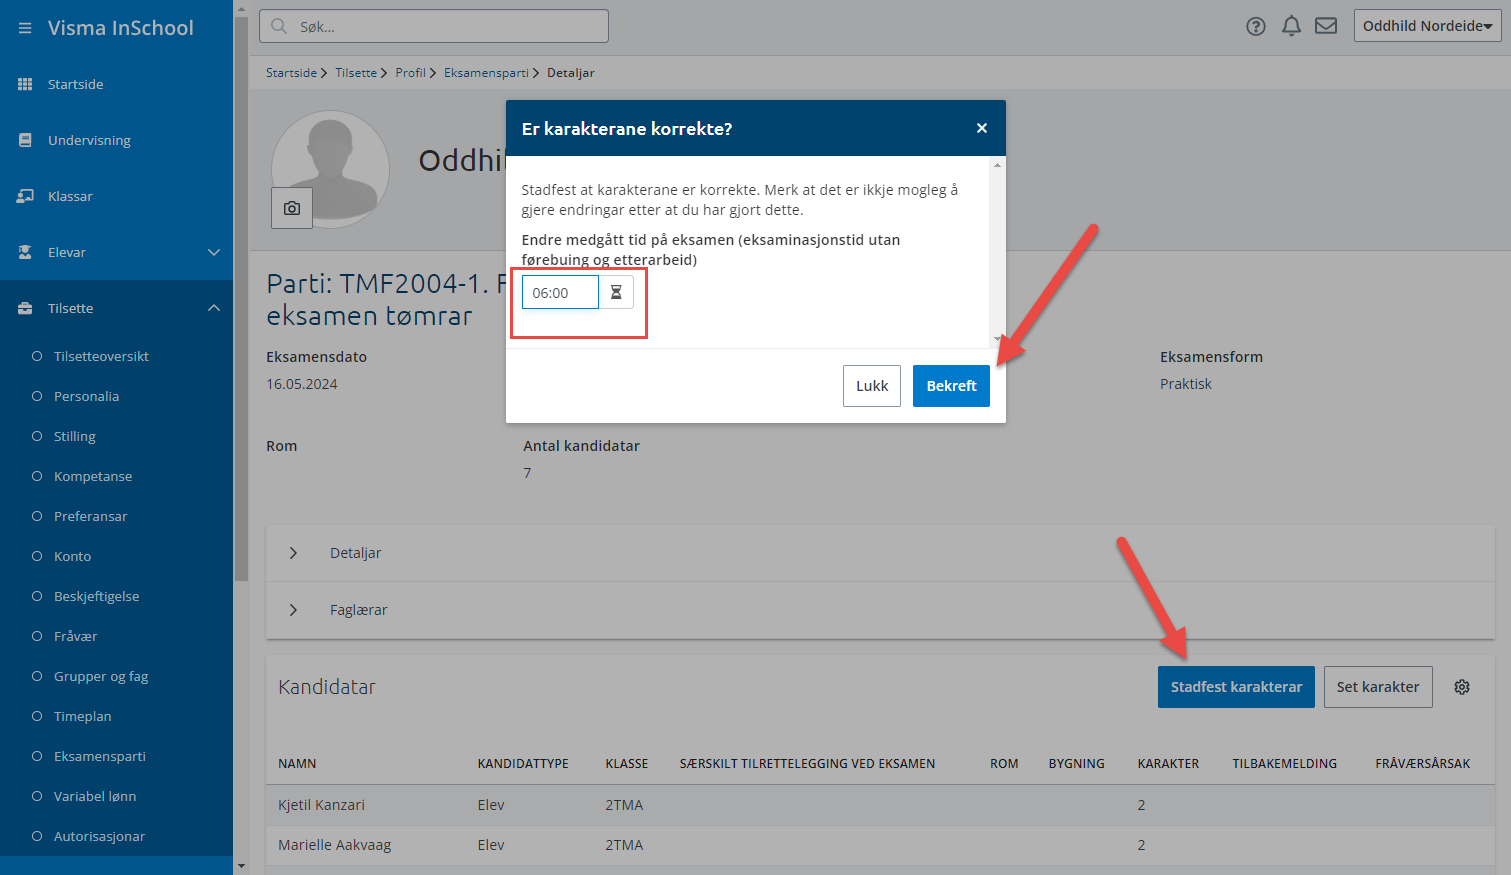The image size is (1511, 875).
Task: Expand the Elevar sidebar section
Action: (214, 252)
